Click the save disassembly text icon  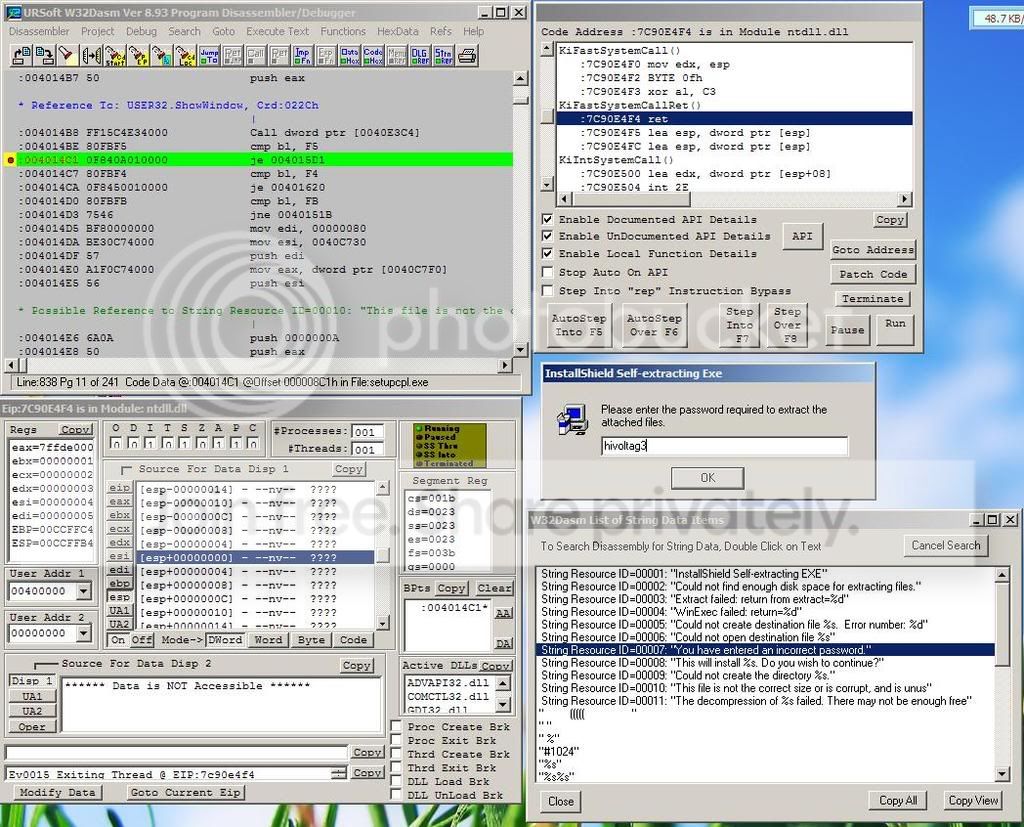[44, 56]
